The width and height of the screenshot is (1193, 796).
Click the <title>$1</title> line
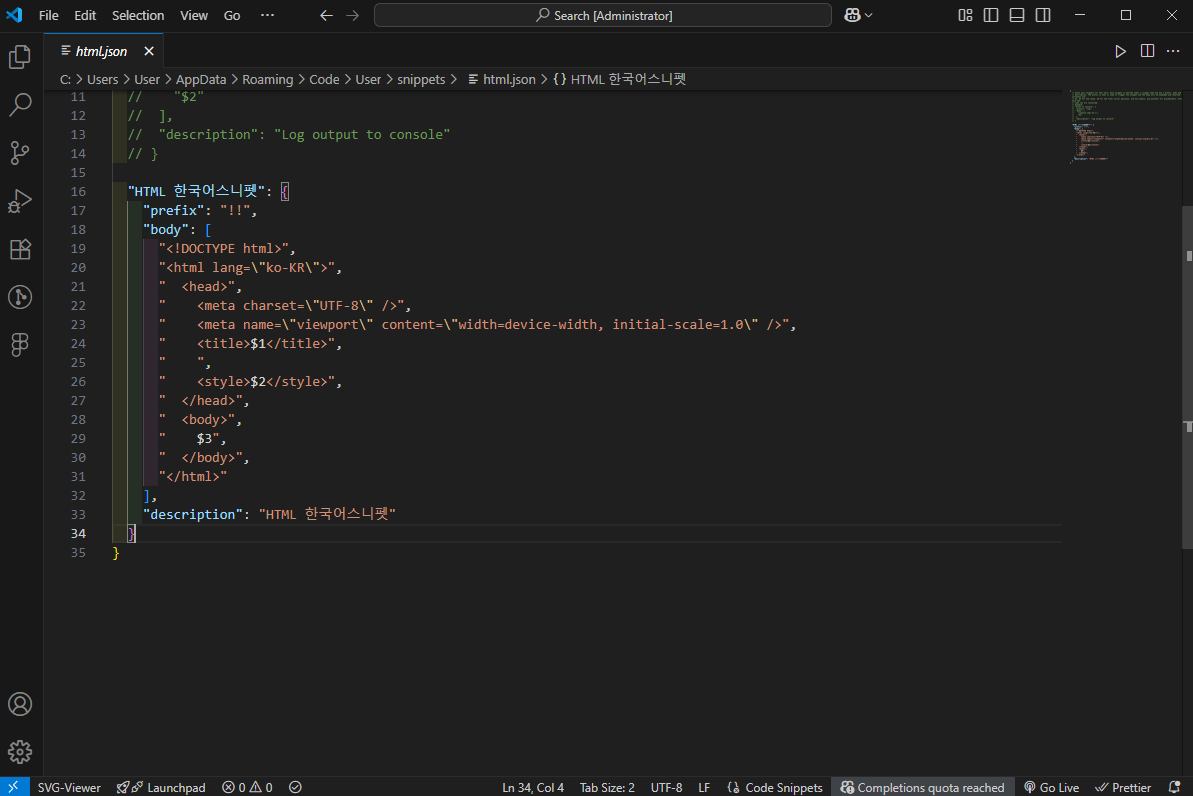269,343
